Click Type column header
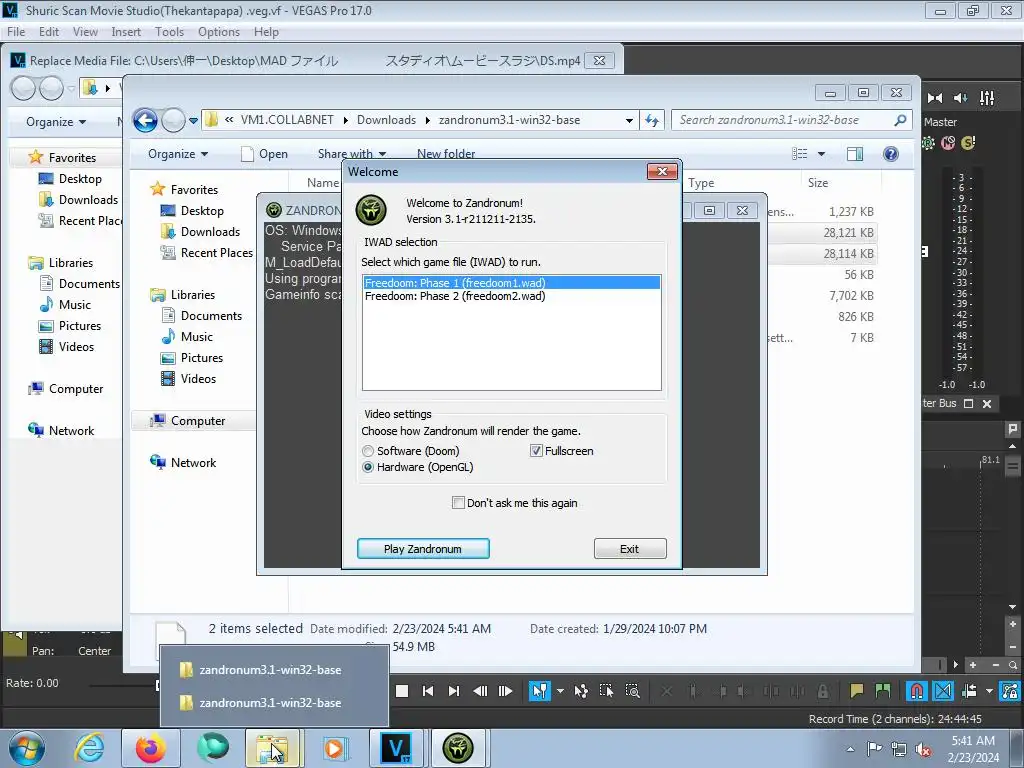Screen dimensions: 1024x768 pos(701,183)
